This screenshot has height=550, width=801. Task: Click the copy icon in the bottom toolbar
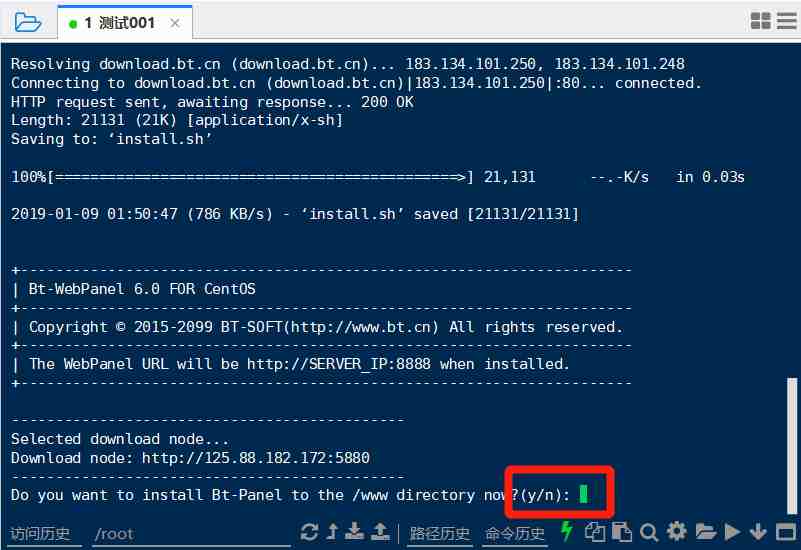pos(595,532)
